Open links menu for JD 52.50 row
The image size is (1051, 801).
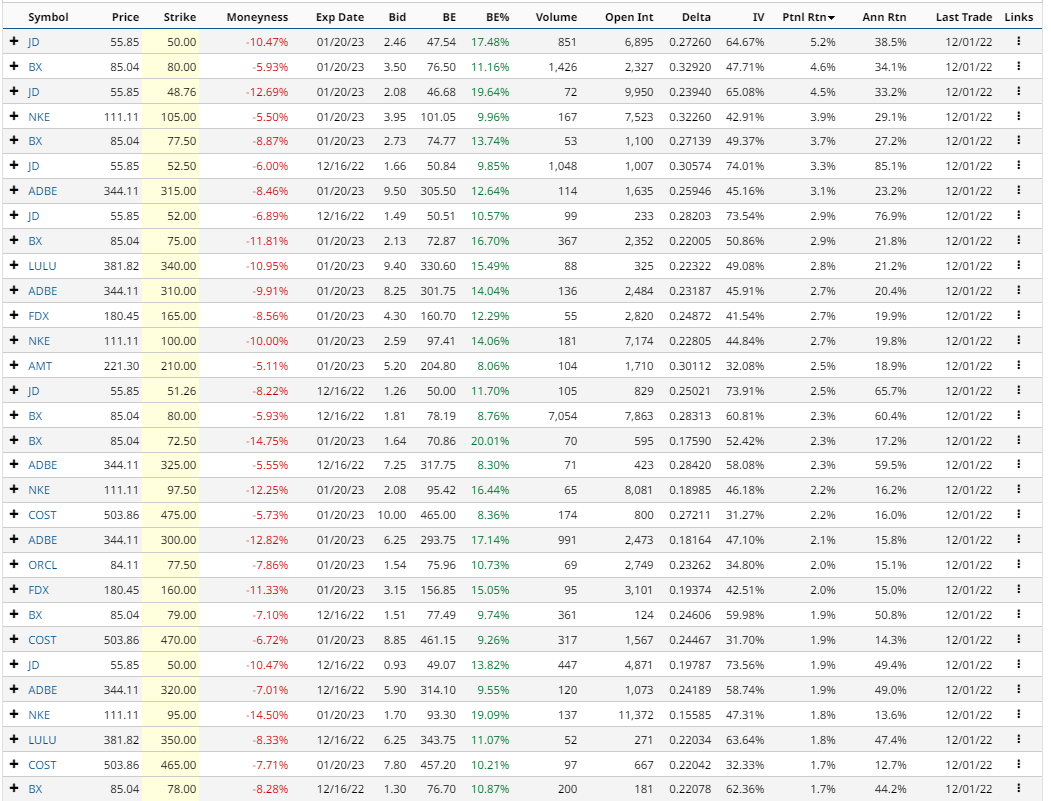[x=1018, y=166]
